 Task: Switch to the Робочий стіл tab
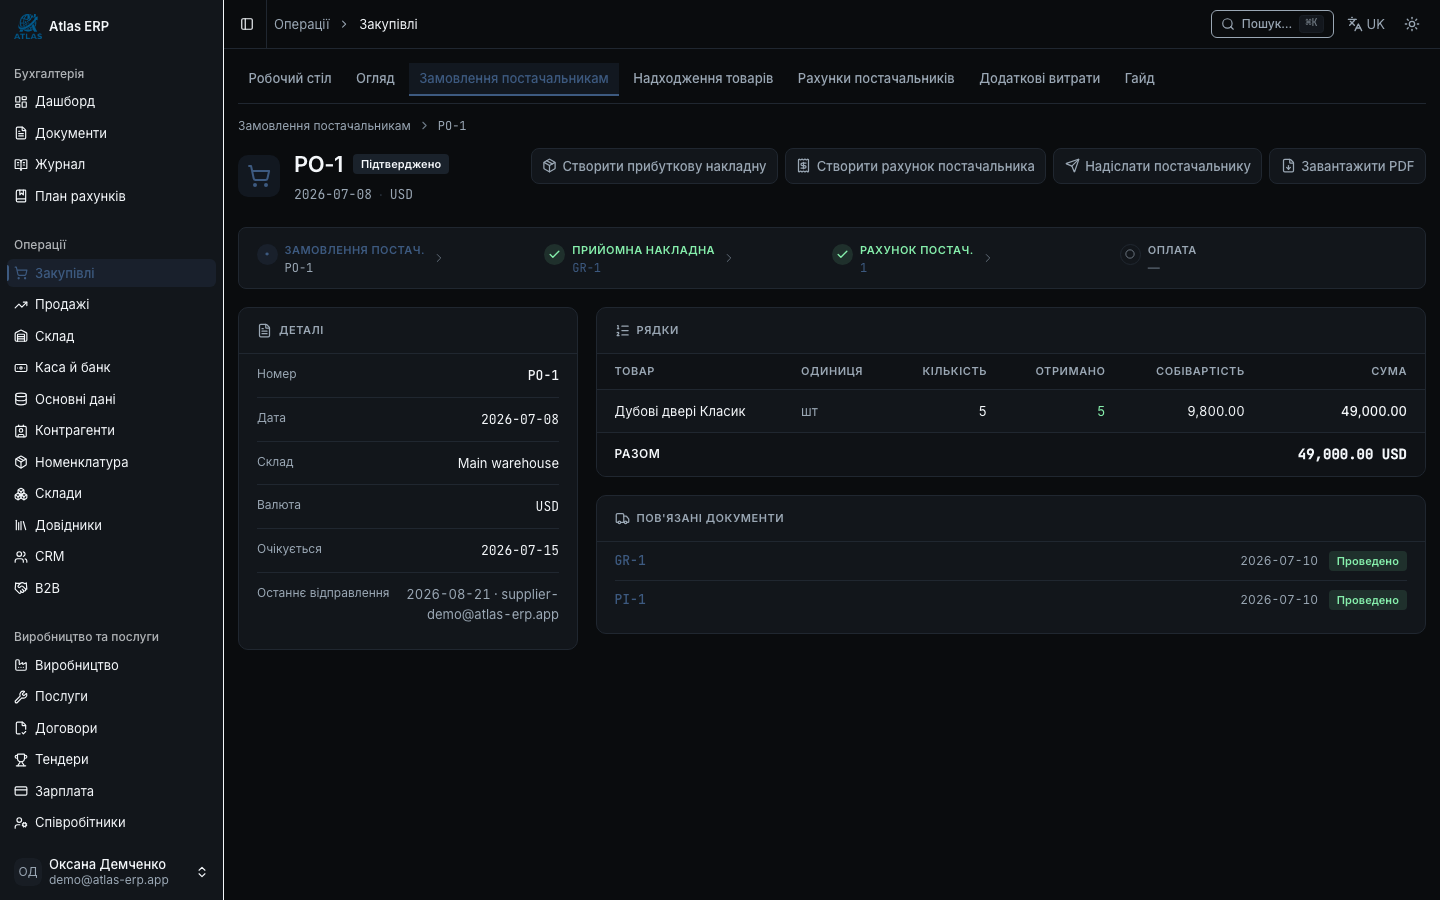(x=290, y=78)
